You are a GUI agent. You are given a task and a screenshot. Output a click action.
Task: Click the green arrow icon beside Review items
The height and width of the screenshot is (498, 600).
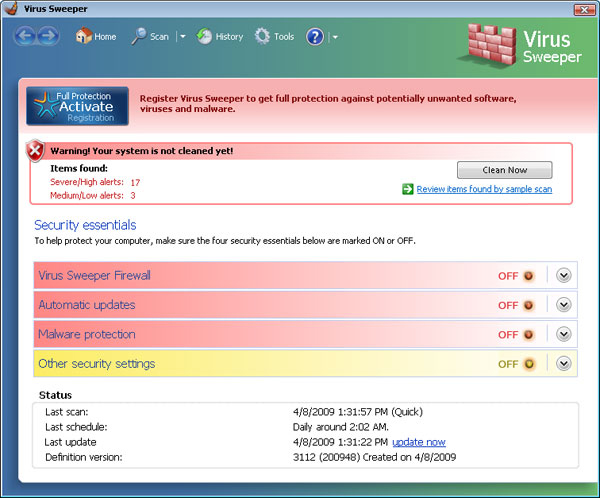pos(408,189)
